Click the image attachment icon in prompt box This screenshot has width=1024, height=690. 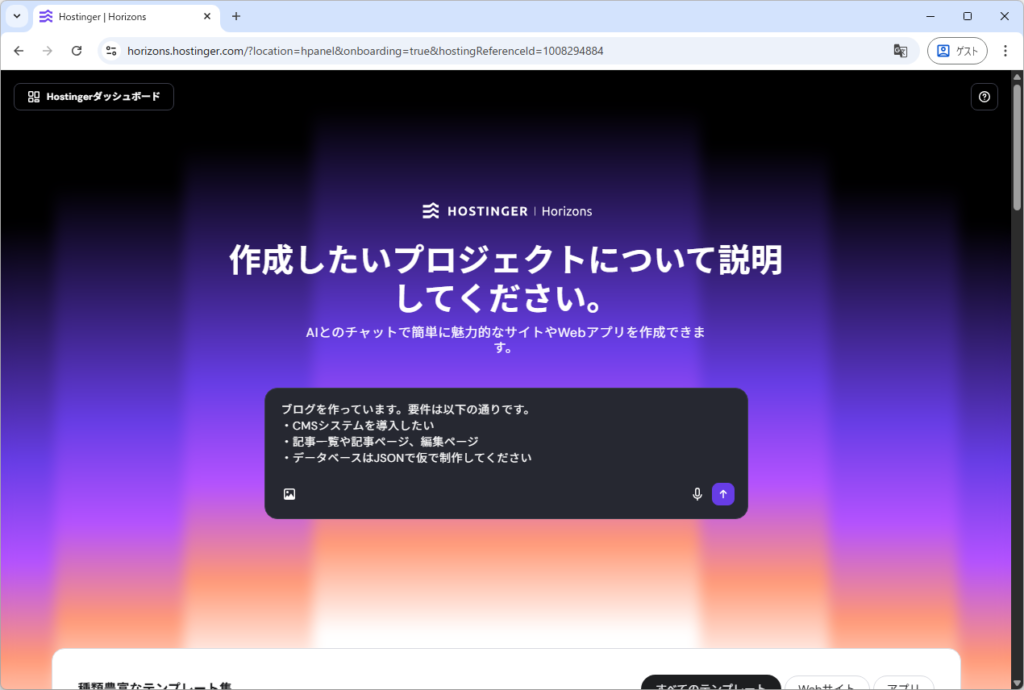[289, 494]
